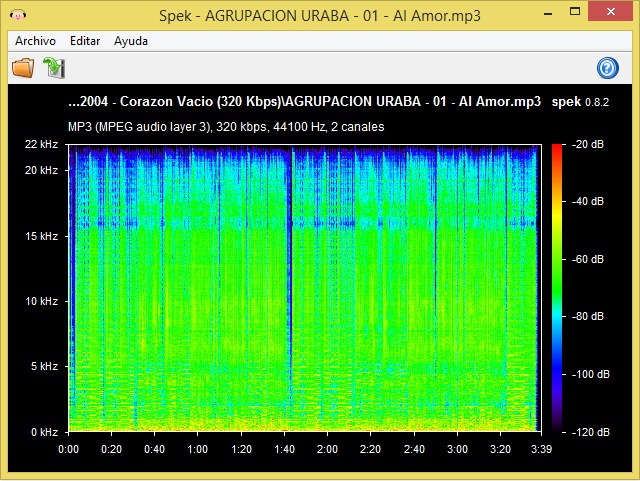
Task: Minimize the Spek window
Action: coord(548,13)
